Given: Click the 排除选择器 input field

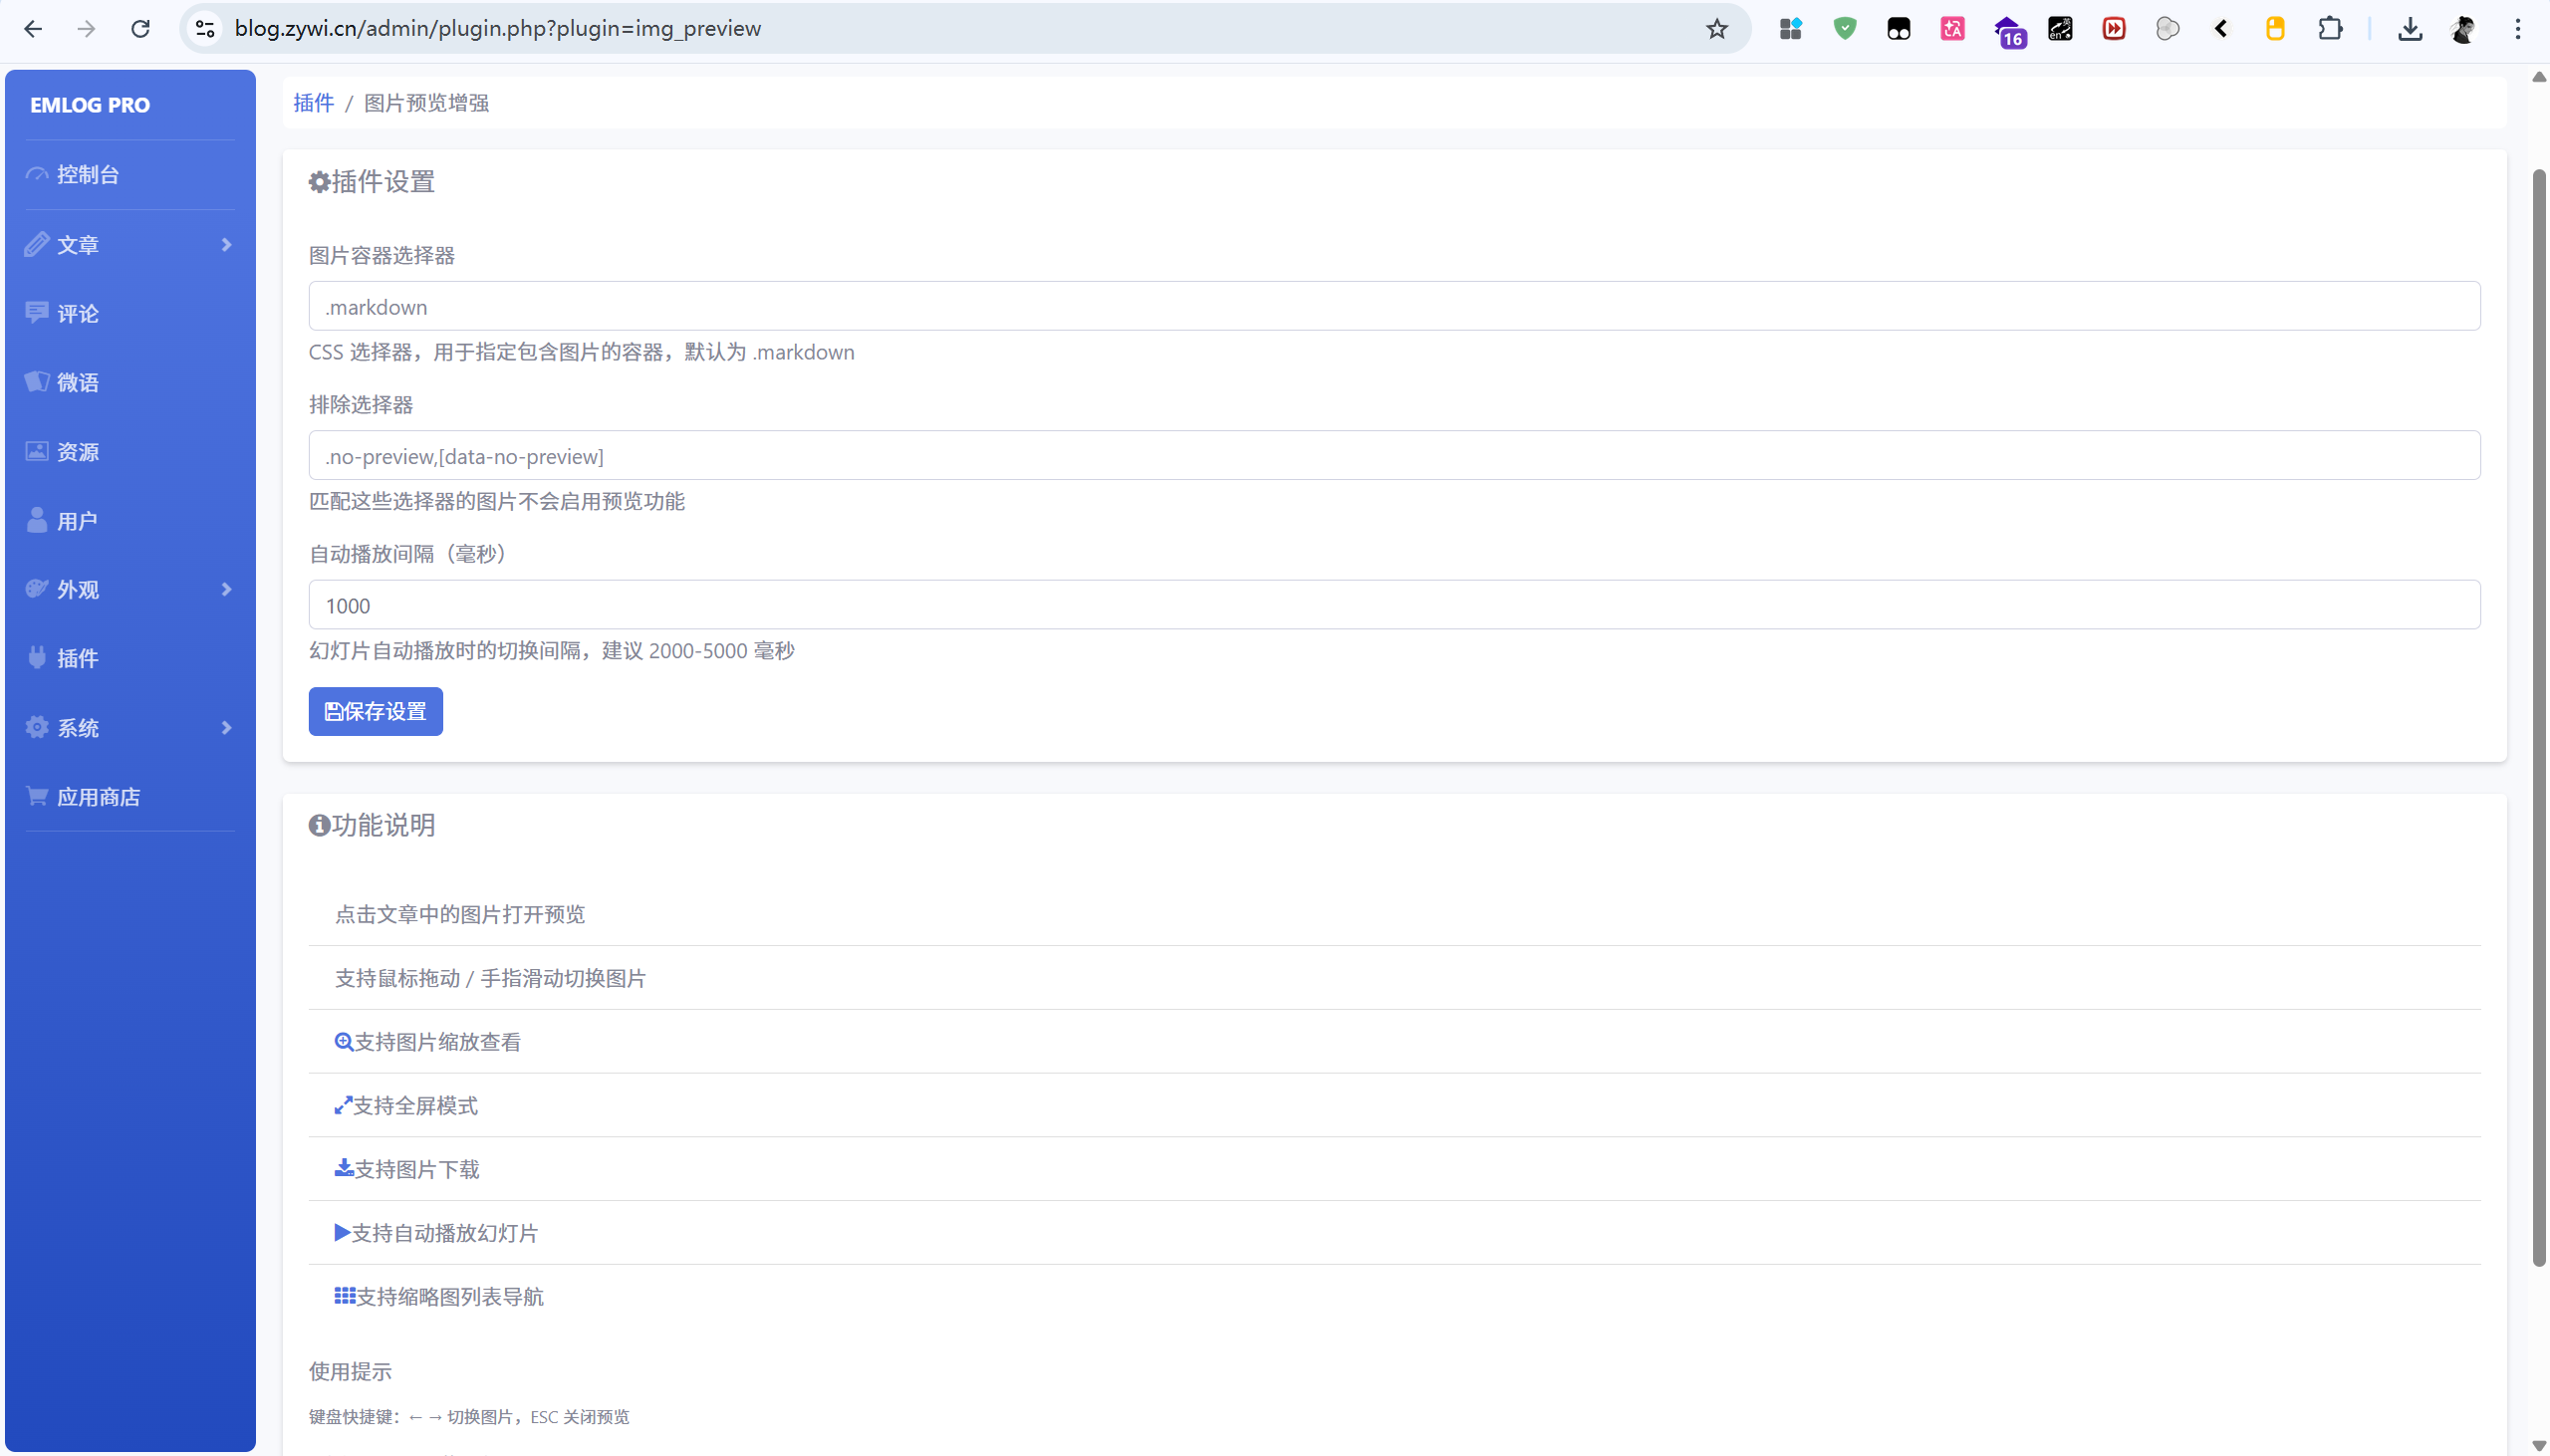Looking at the screenshot, I should coord(1394,455).
